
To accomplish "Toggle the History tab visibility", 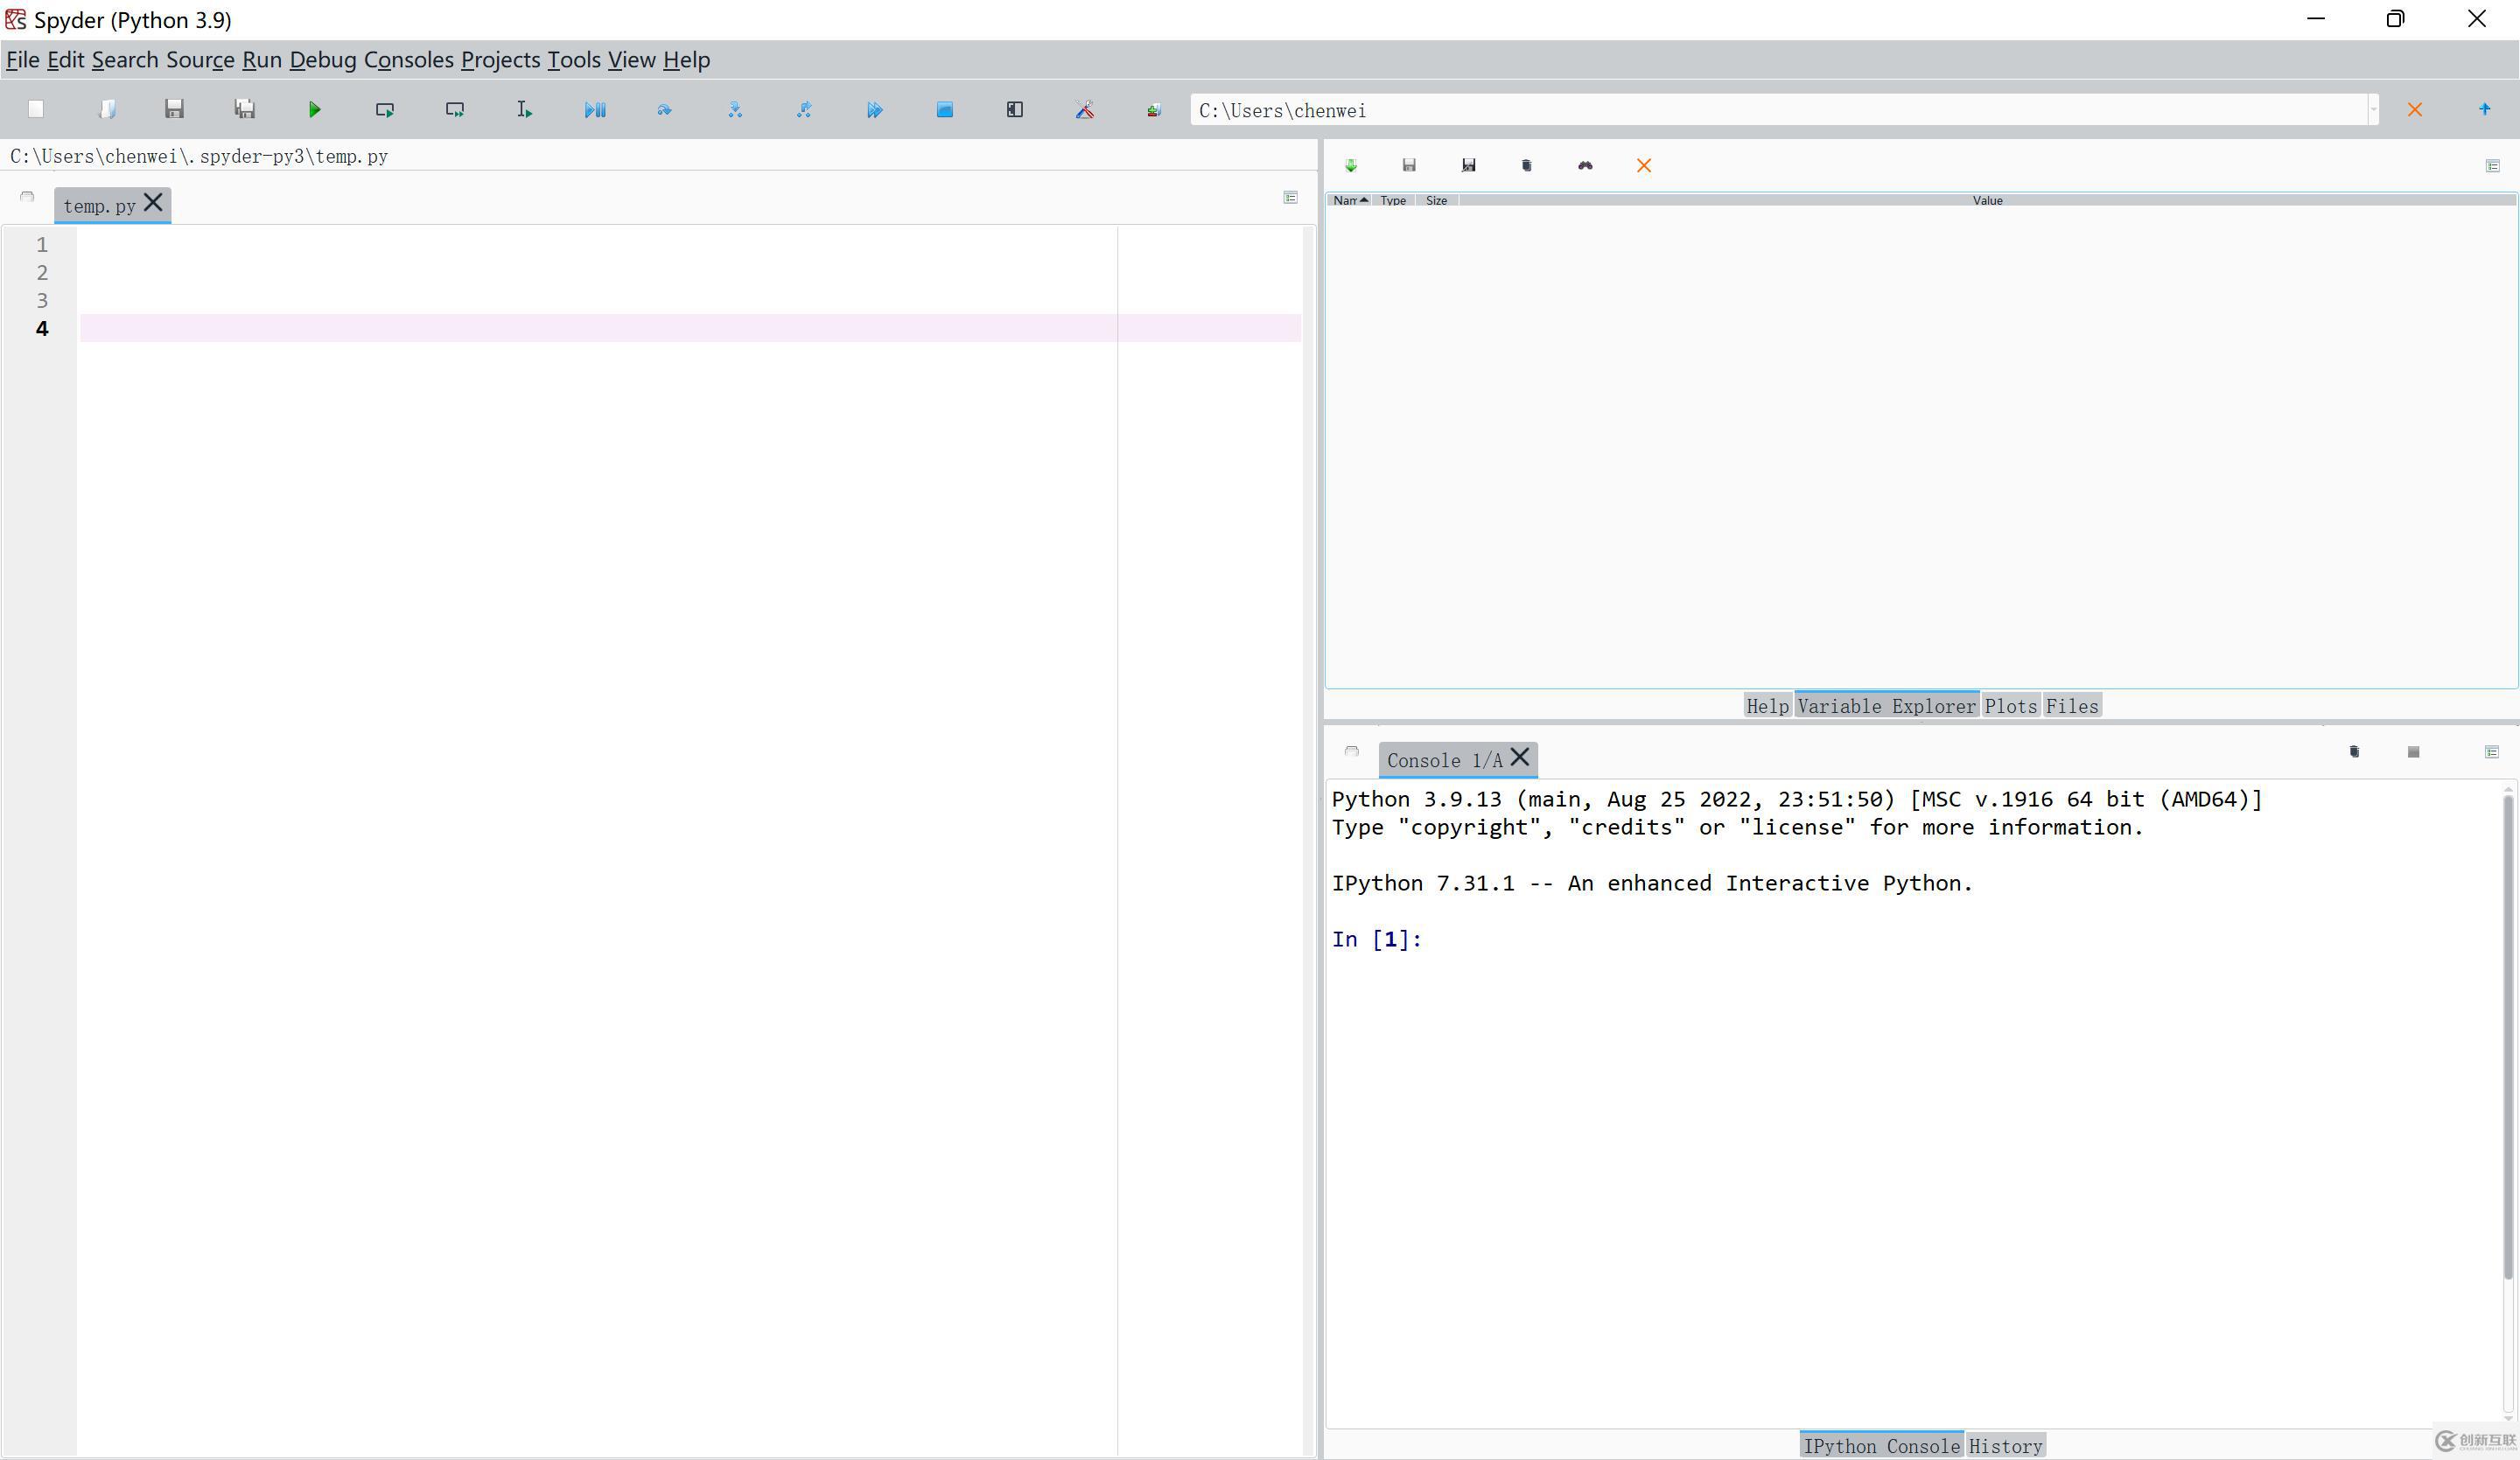I will 2004,1443.
